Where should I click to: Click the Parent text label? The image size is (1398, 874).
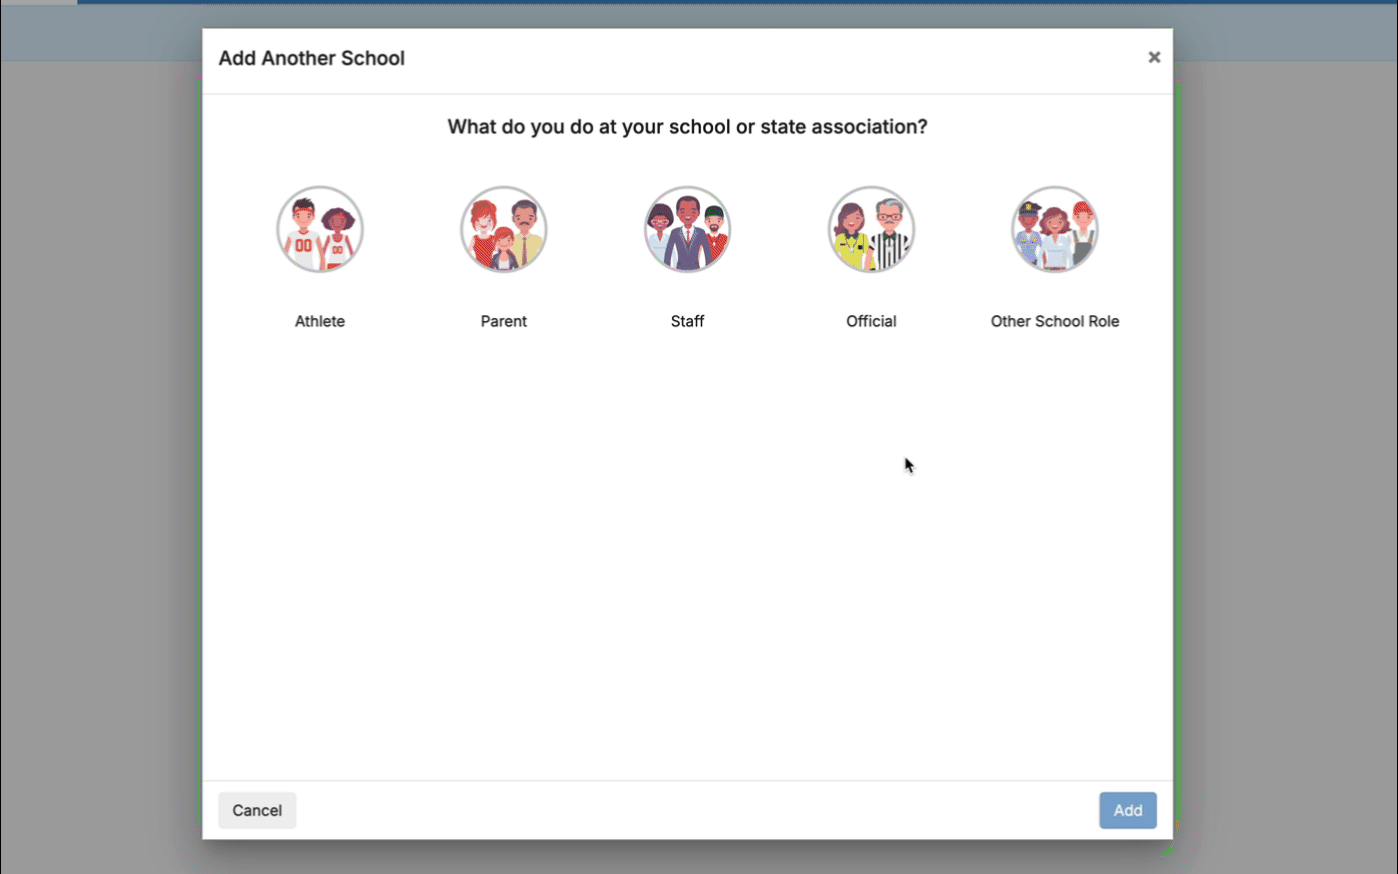pos(503,321)
